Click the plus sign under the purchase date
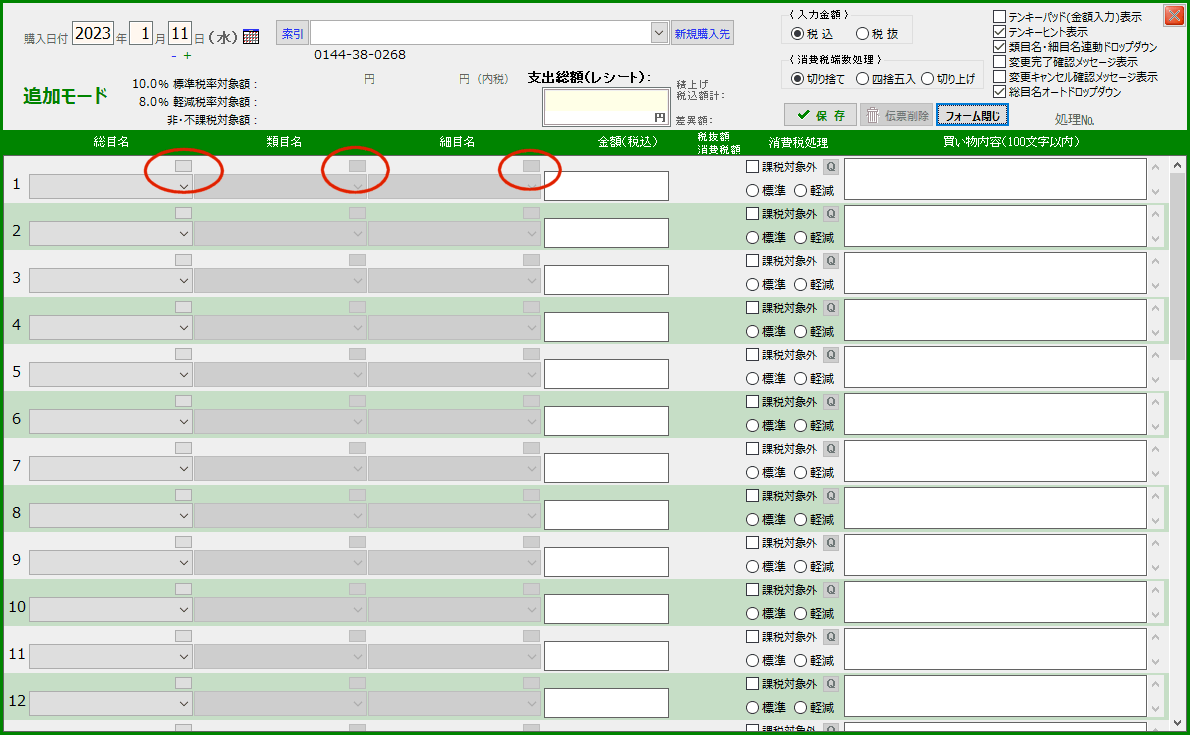The height and width of the screenshot is (735, 1190). click(x=187, y=56)
